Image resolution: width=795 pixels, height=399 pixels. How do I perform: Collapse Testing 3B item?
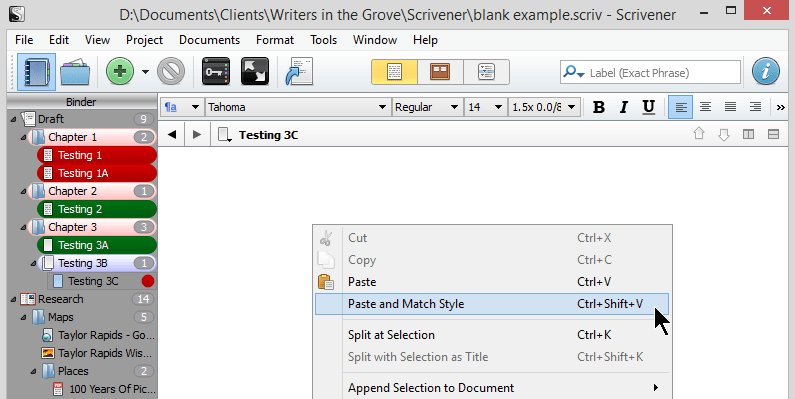point(33,264)
